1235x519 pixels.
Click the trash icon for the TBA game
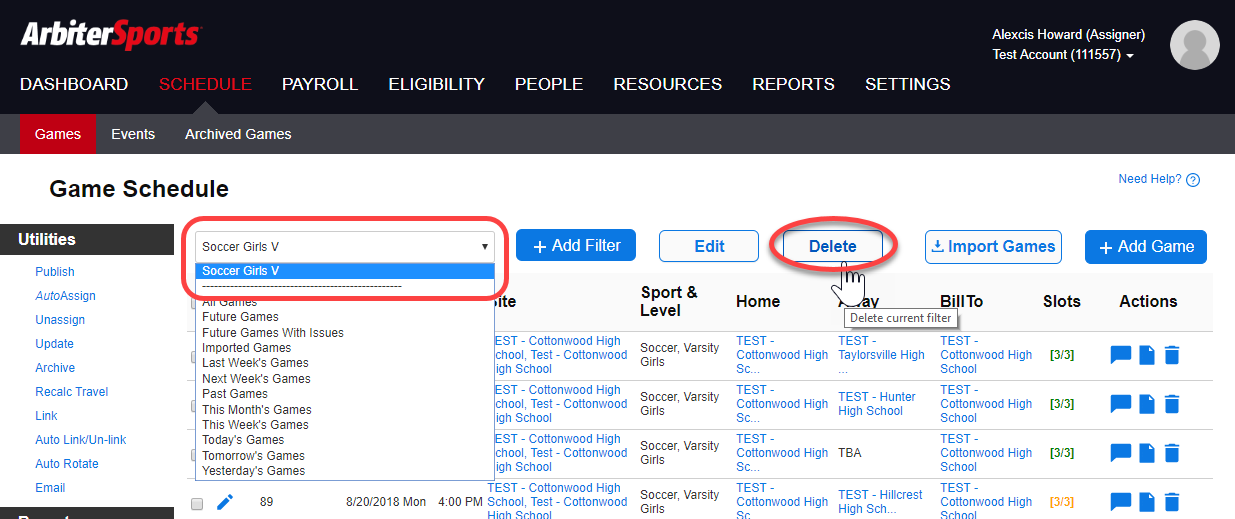tap(1172, 452)
